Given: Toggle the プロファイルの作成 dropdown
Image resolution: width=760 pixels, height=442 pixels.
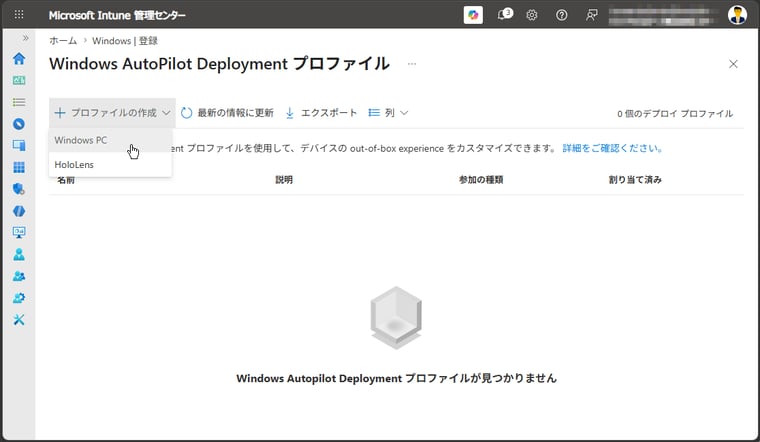Looking at the screenshot, I should click(112, 113).
